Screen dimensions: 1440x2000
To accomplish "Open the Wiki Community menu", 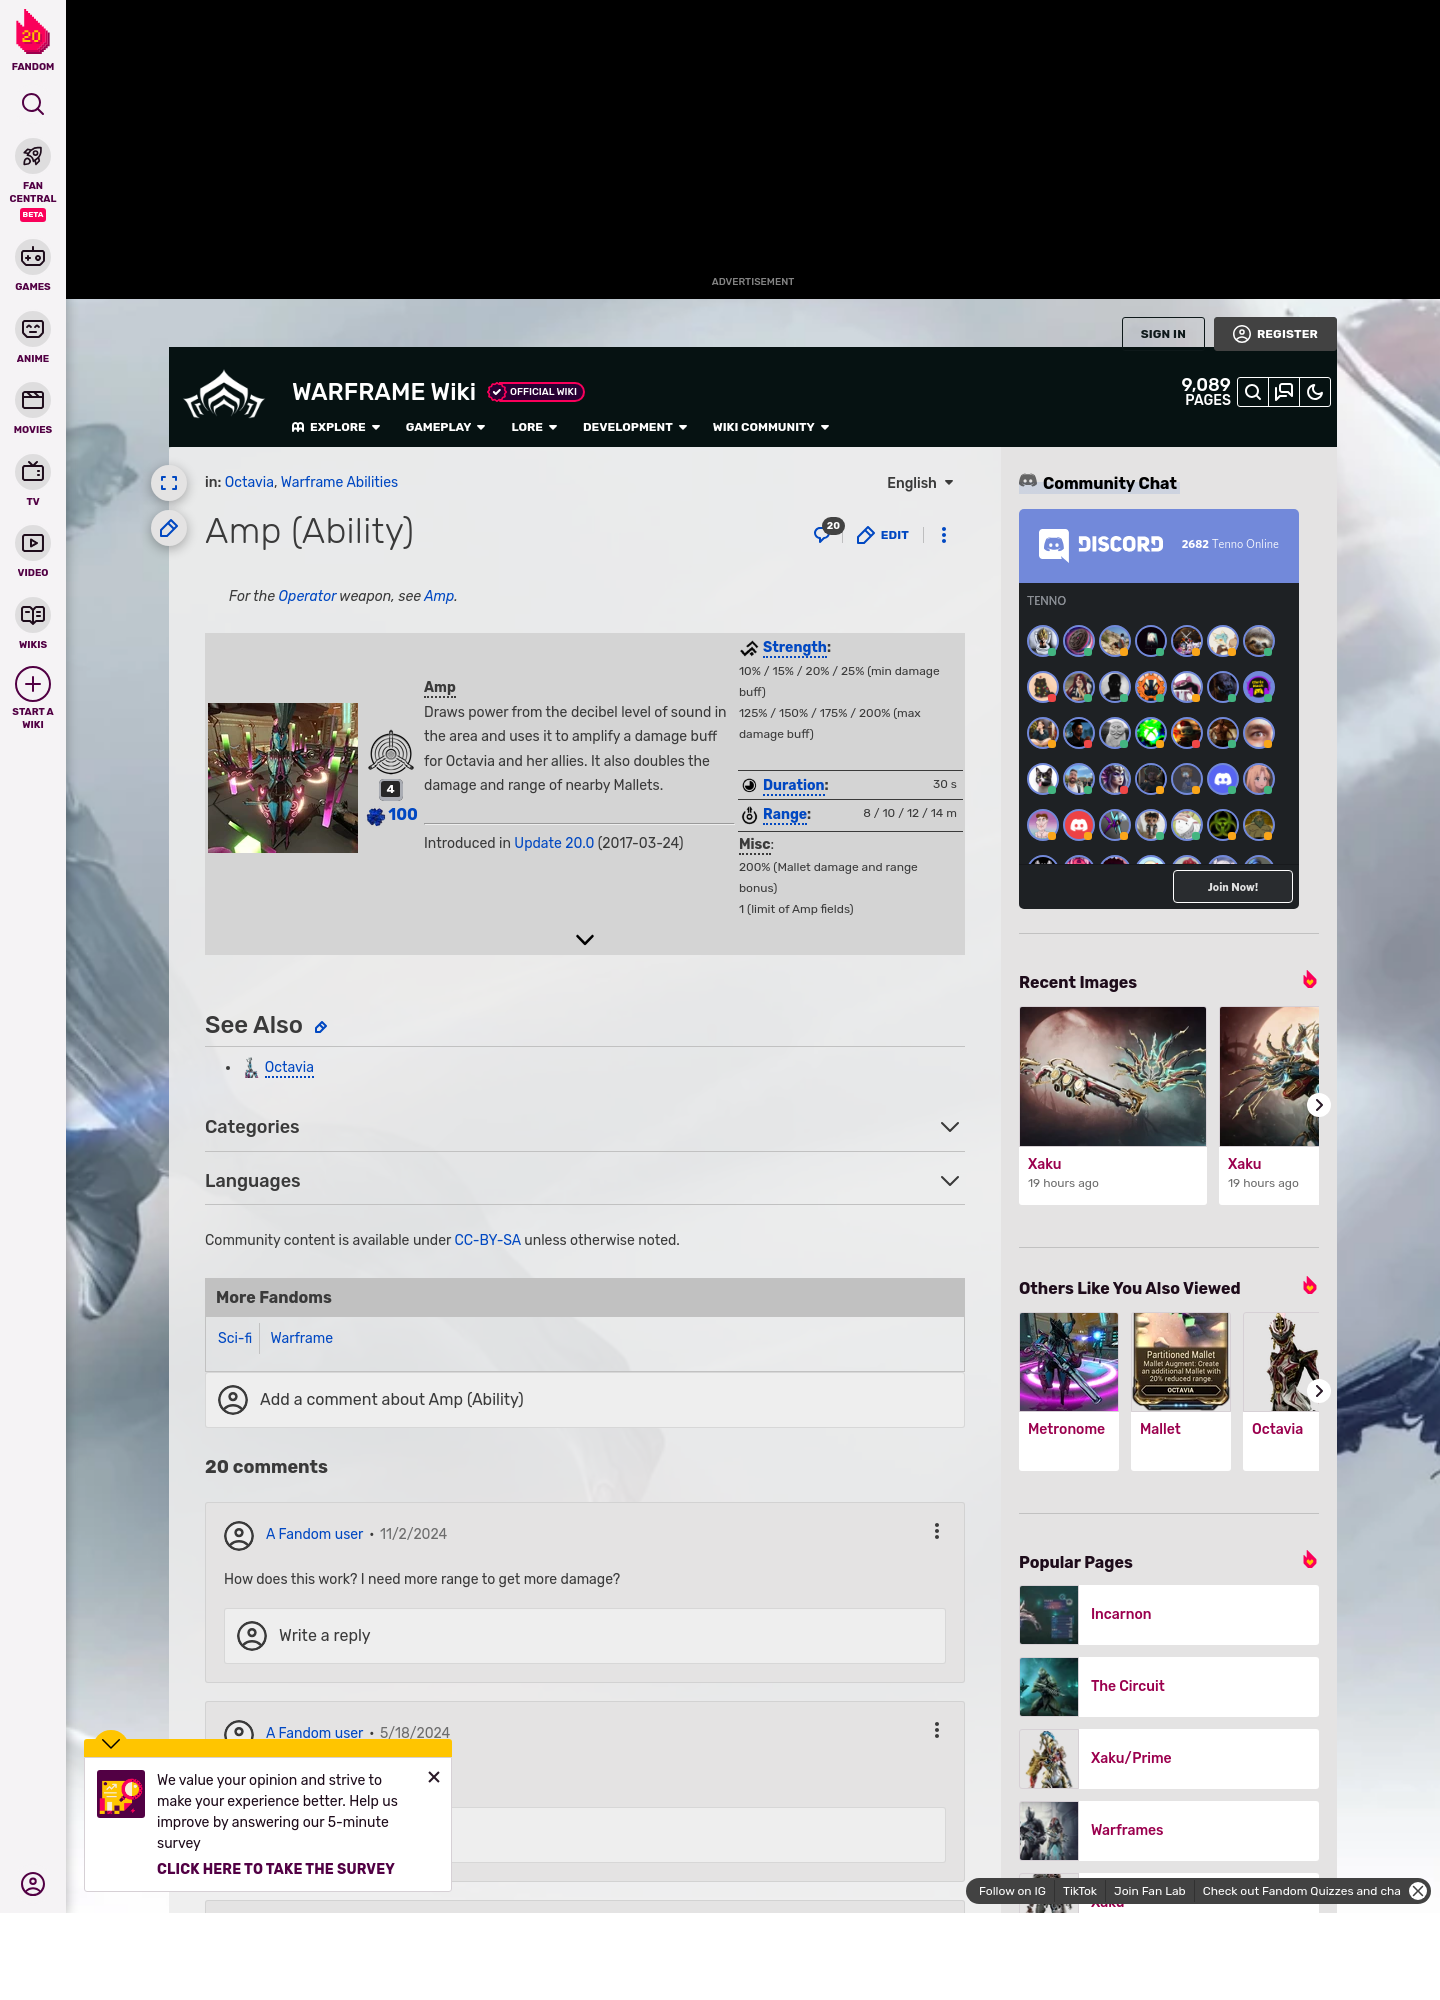I will click(x=771, y=427).
